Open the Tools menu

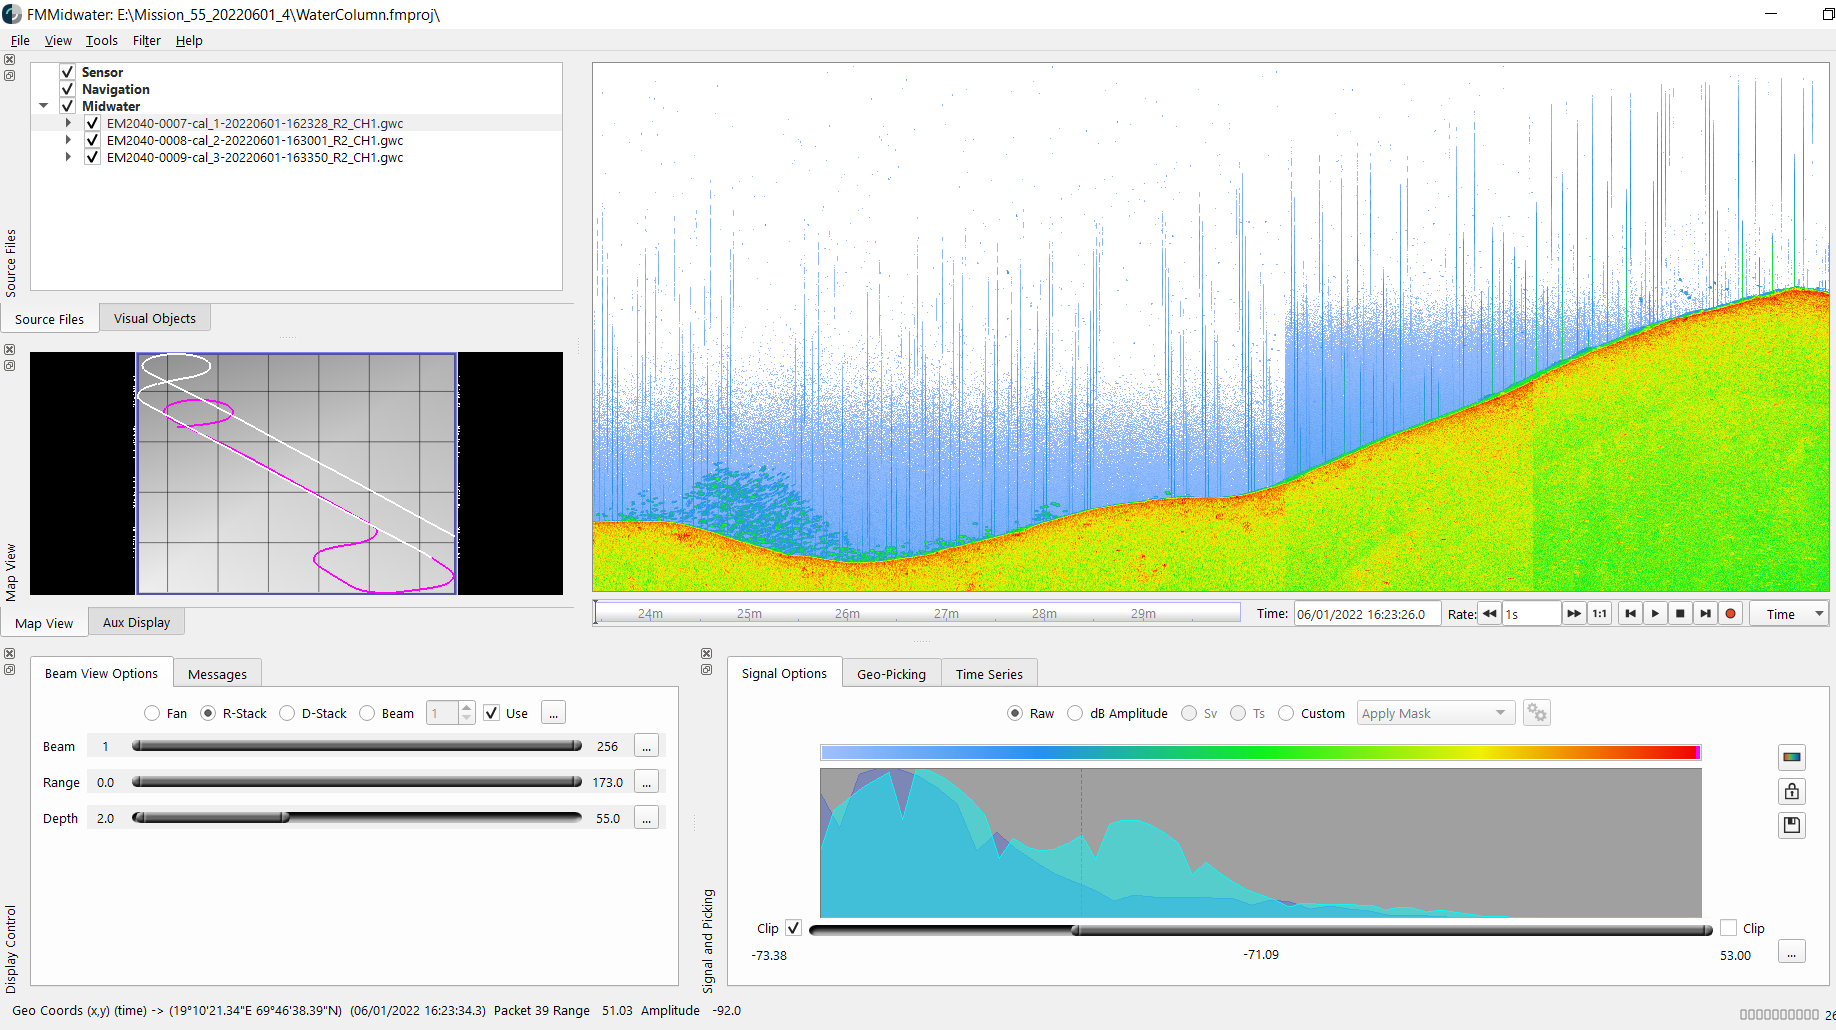point(101,40)
